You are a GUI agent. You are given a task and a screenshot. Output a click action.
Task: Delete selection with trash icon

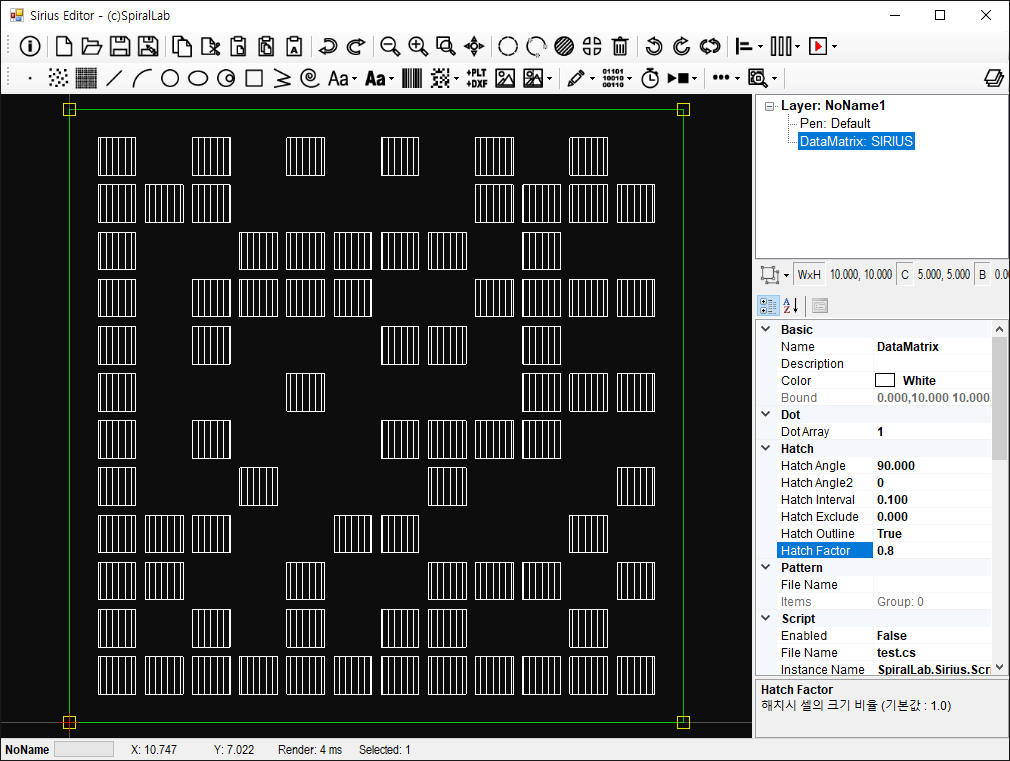point(620,46)
